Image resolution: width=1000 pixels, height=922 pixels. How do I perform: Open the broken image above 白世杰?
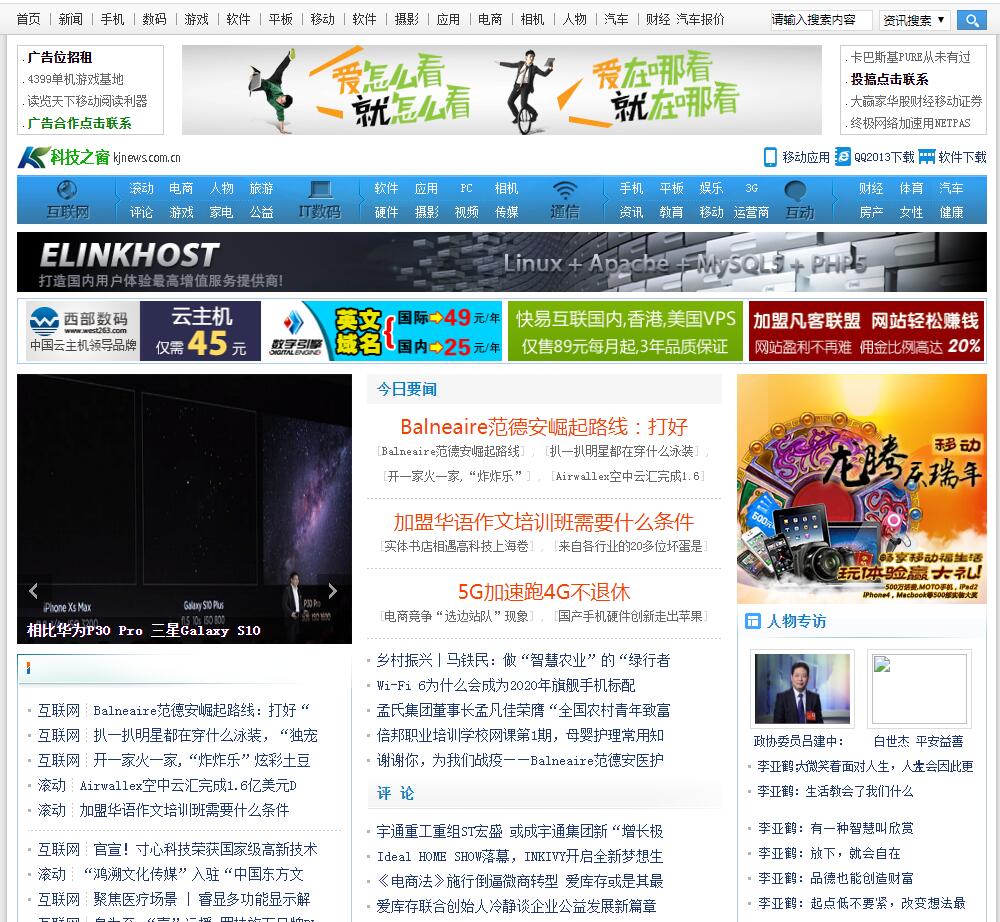click(x=919, y=689)
